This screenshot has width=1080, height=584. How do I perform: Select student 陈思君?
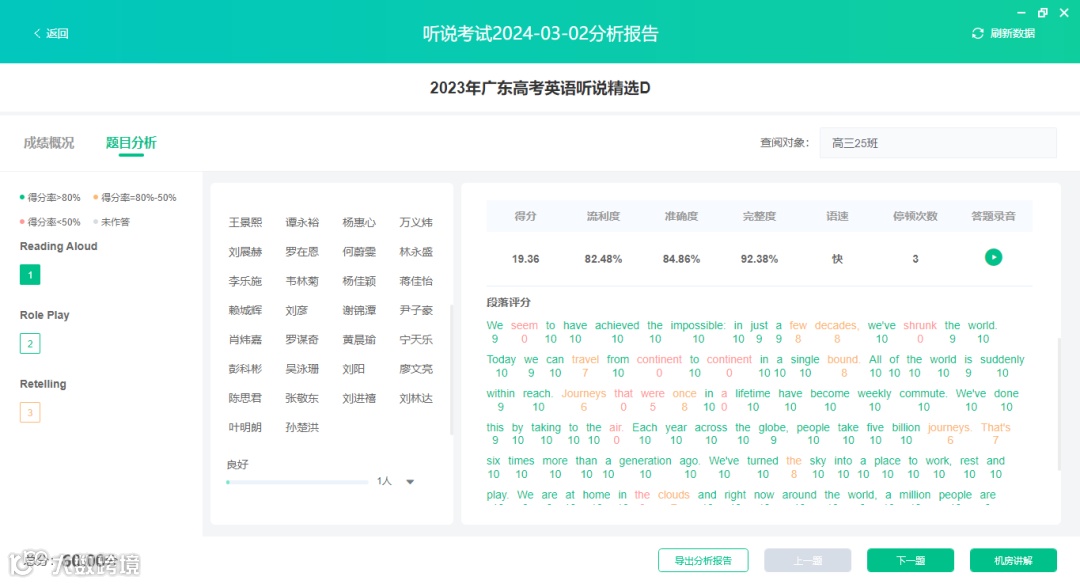pos(245,398)
